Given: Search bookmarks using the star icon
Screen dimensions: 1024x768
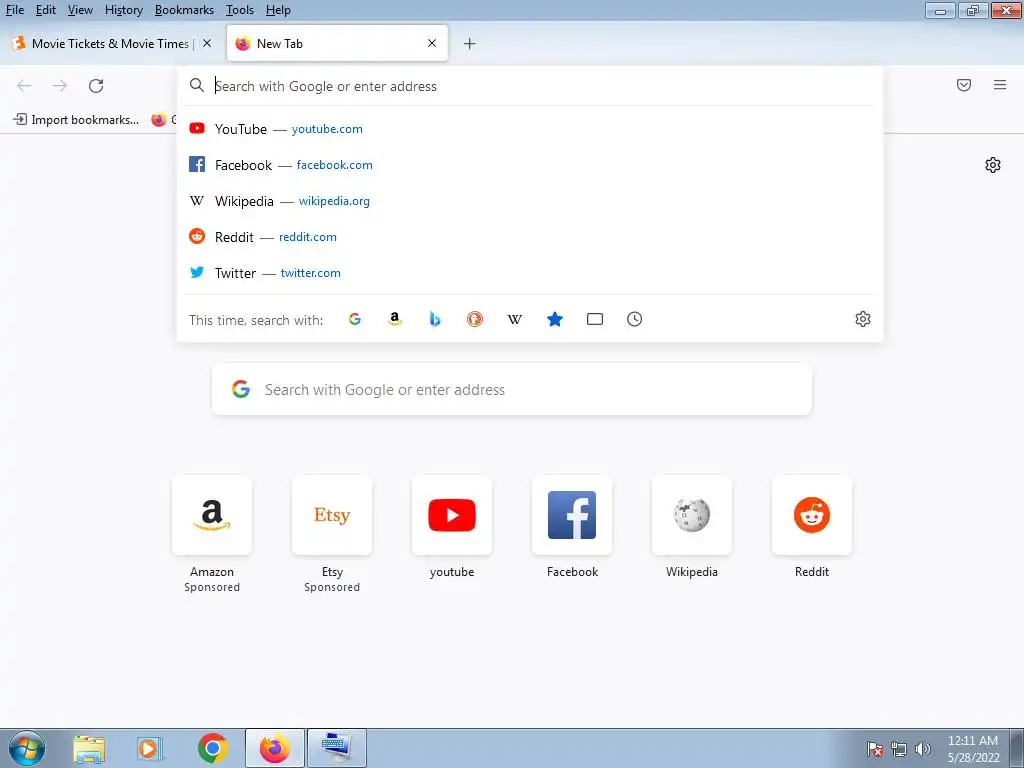Looking at the screenshot, I should pyautogui.click(x=555, y=319).
